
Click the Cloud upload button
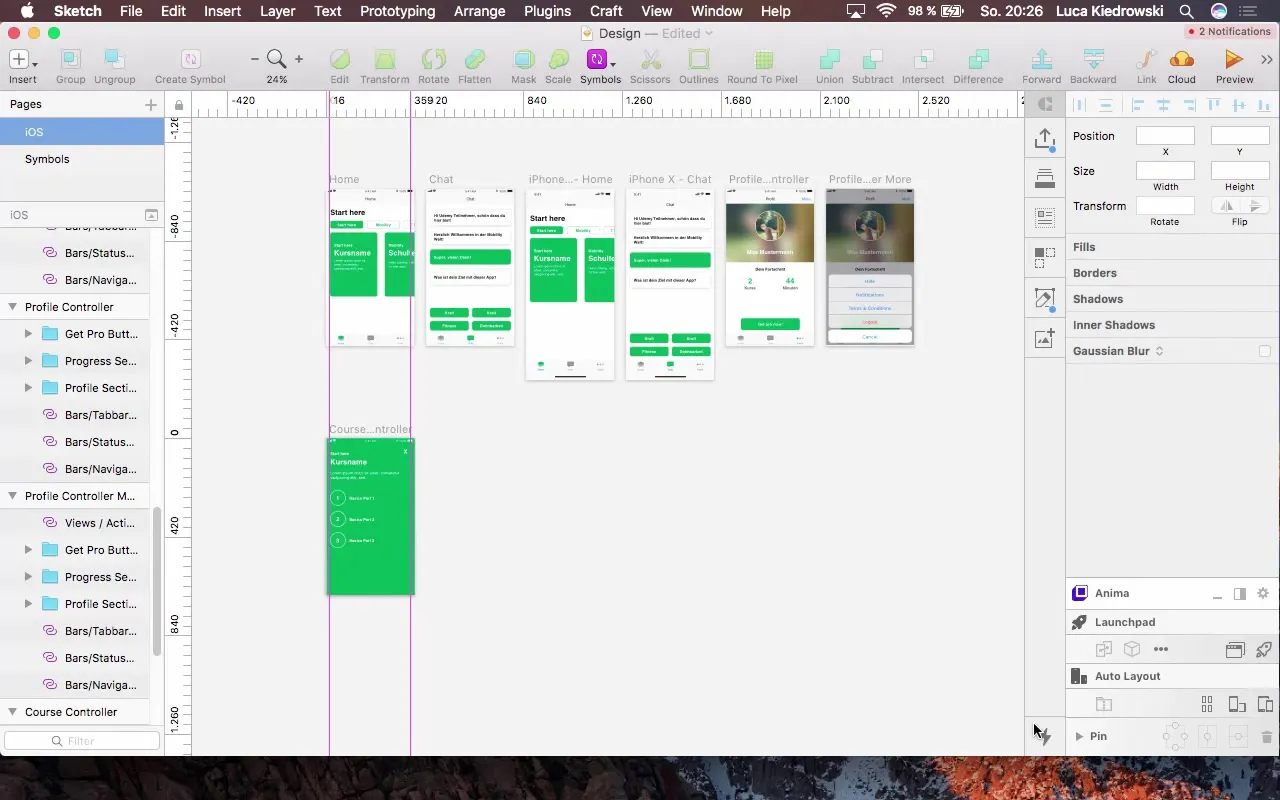[1181, 66]
